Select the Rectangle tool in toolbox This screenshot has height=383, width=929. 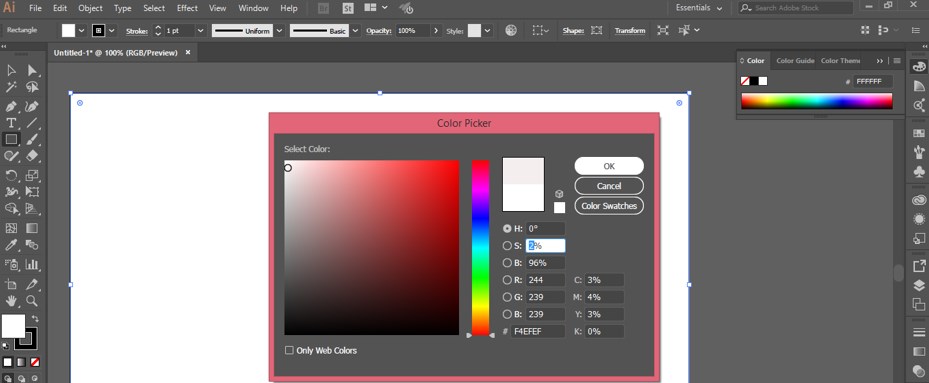click(11, 139)
